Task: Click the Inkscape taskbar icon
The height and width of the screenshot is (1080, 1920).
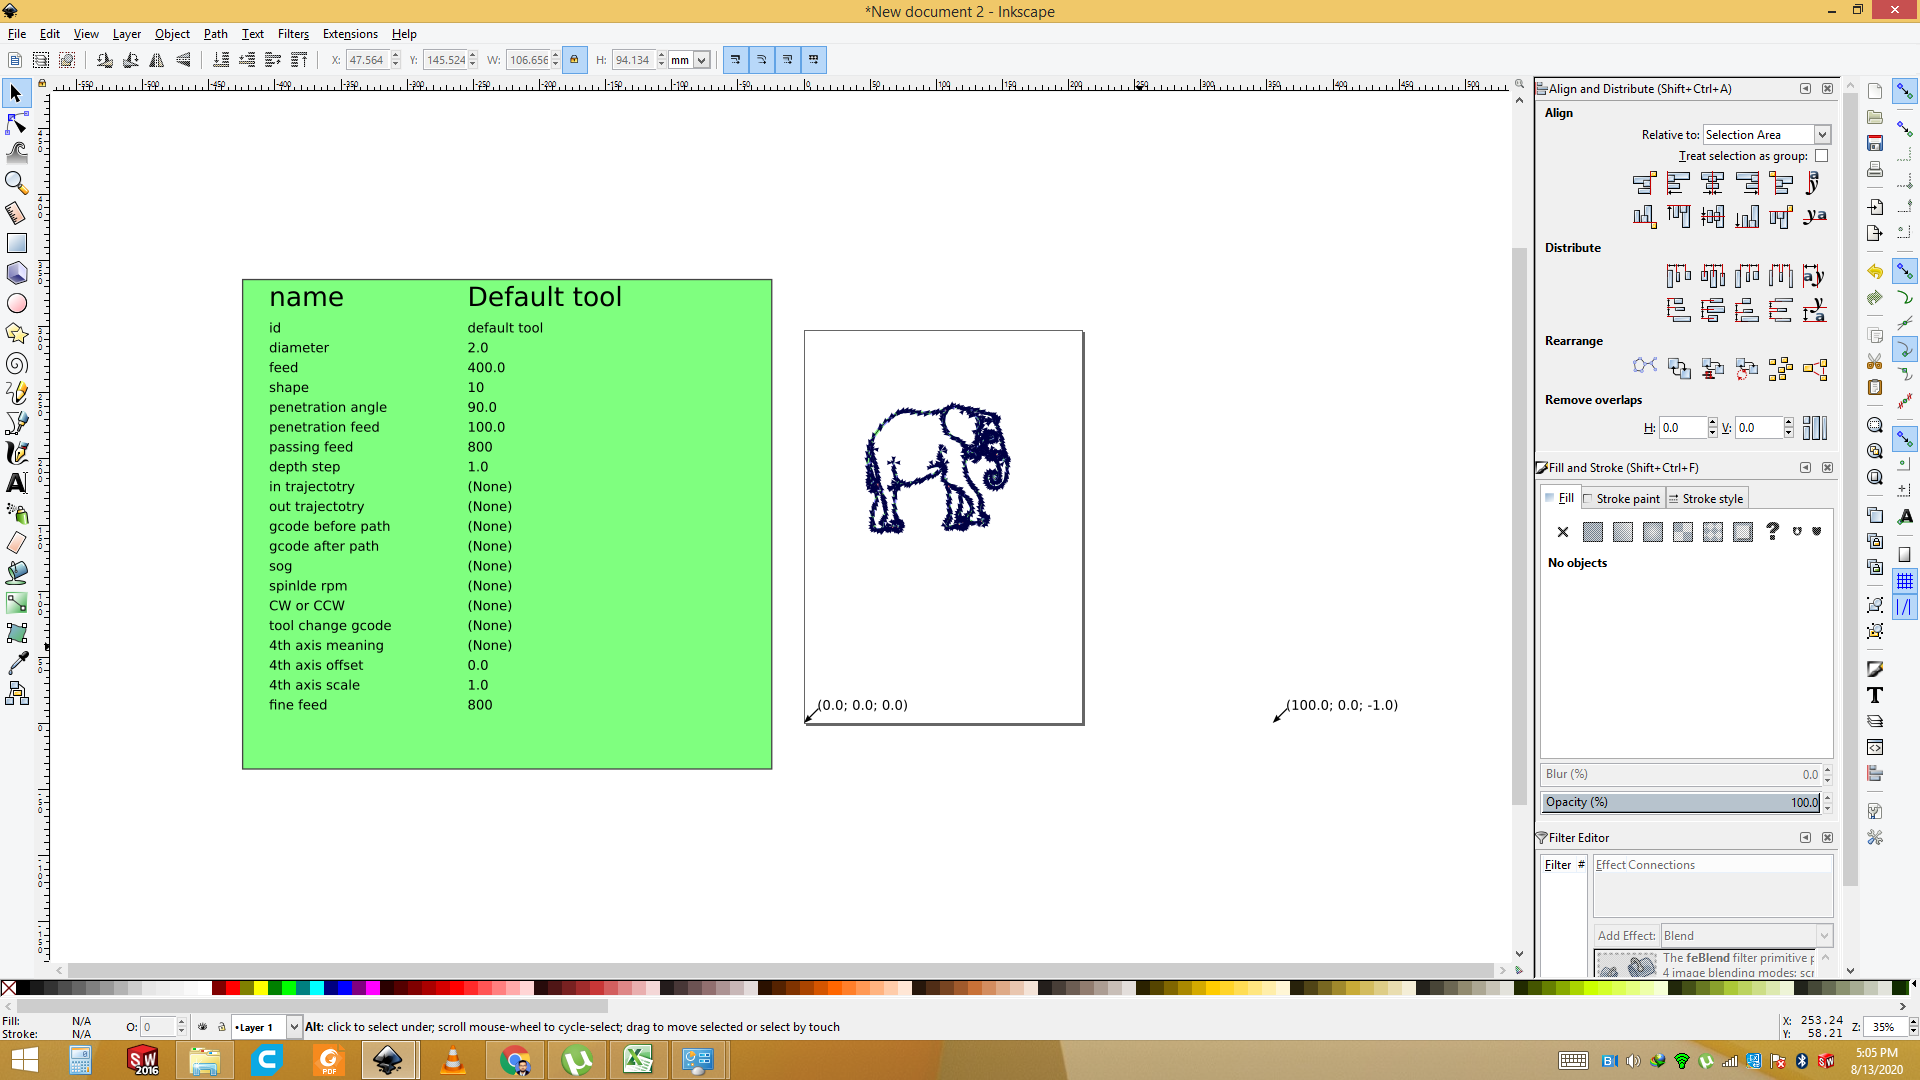Action: (x=388, y=1060)
